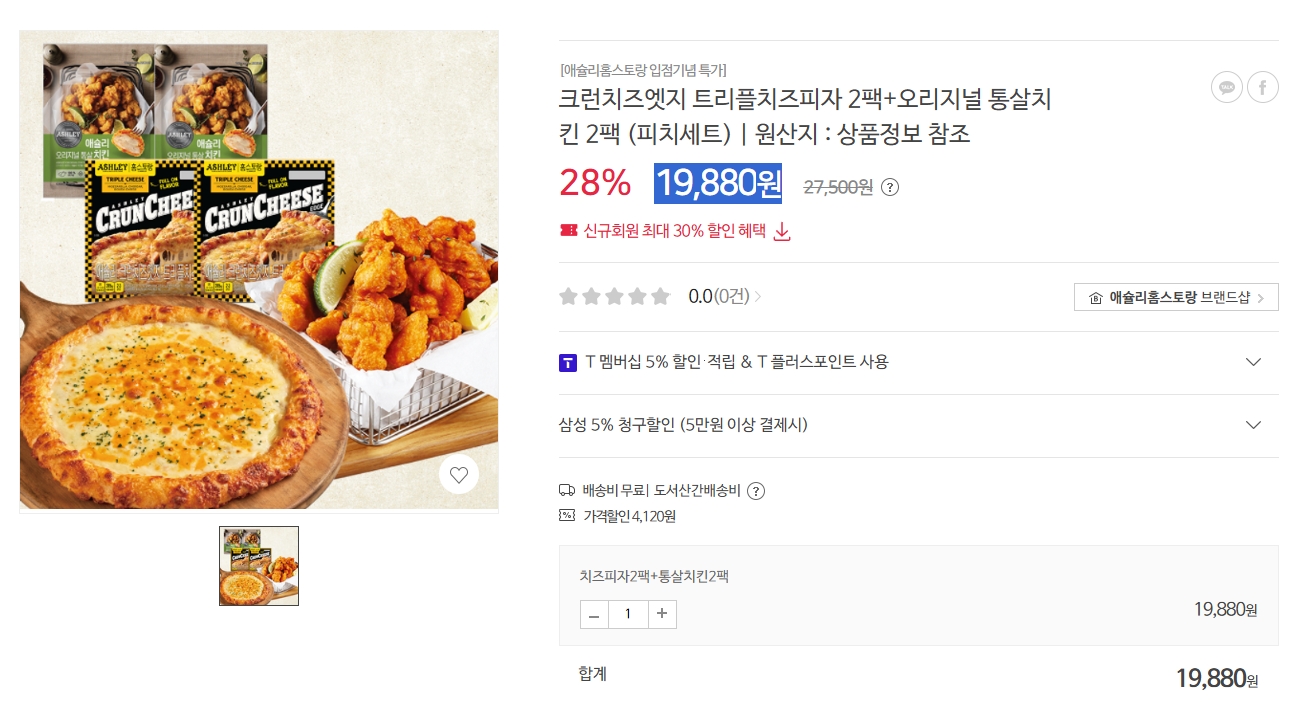Click the five-star rating display

[614, 296]
